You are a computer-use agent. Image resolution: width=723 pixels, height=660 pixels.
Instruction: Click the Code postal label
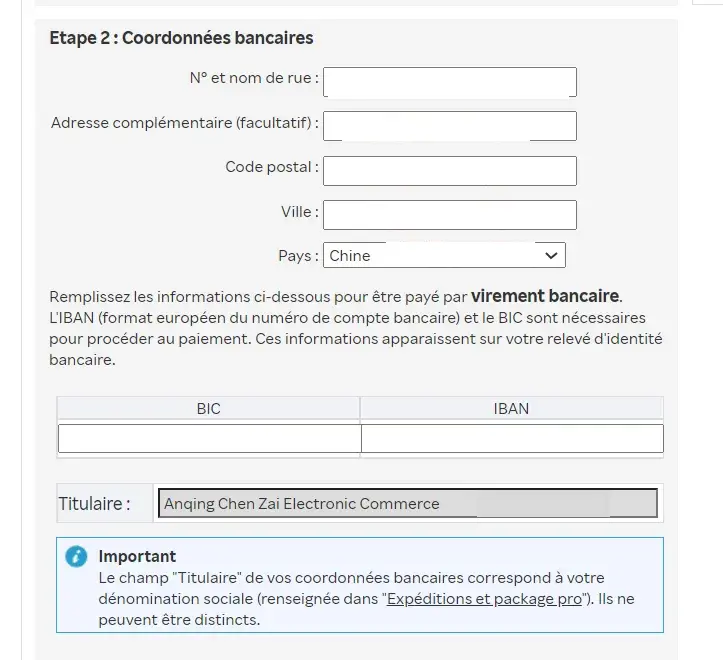pyautogui.click(x=272, y=167)
